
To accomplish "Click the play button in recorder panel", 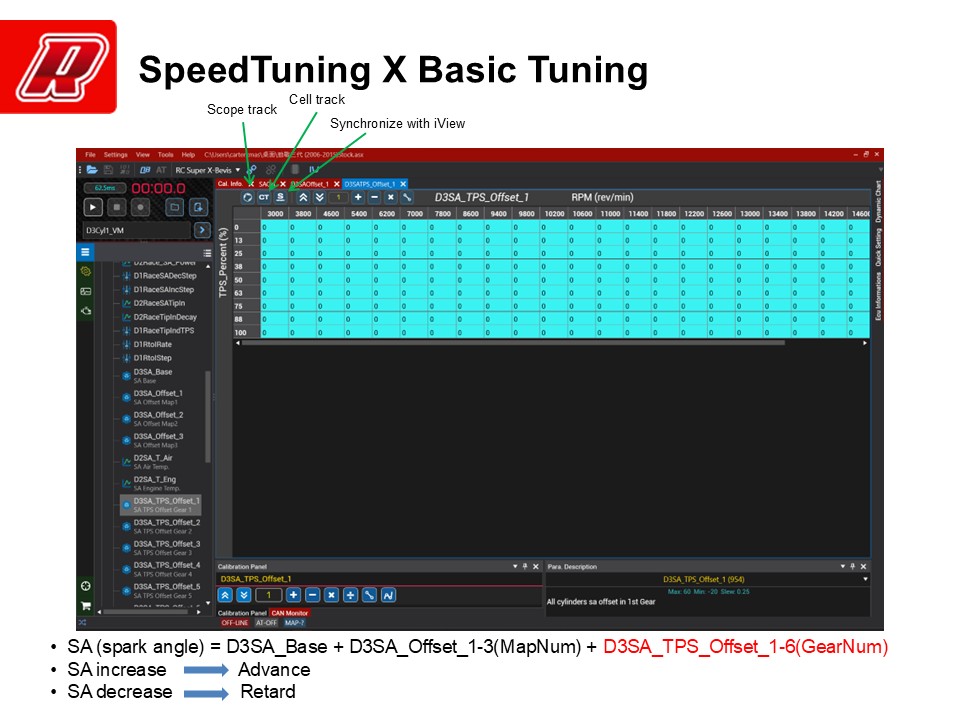I will pos(93,207).
